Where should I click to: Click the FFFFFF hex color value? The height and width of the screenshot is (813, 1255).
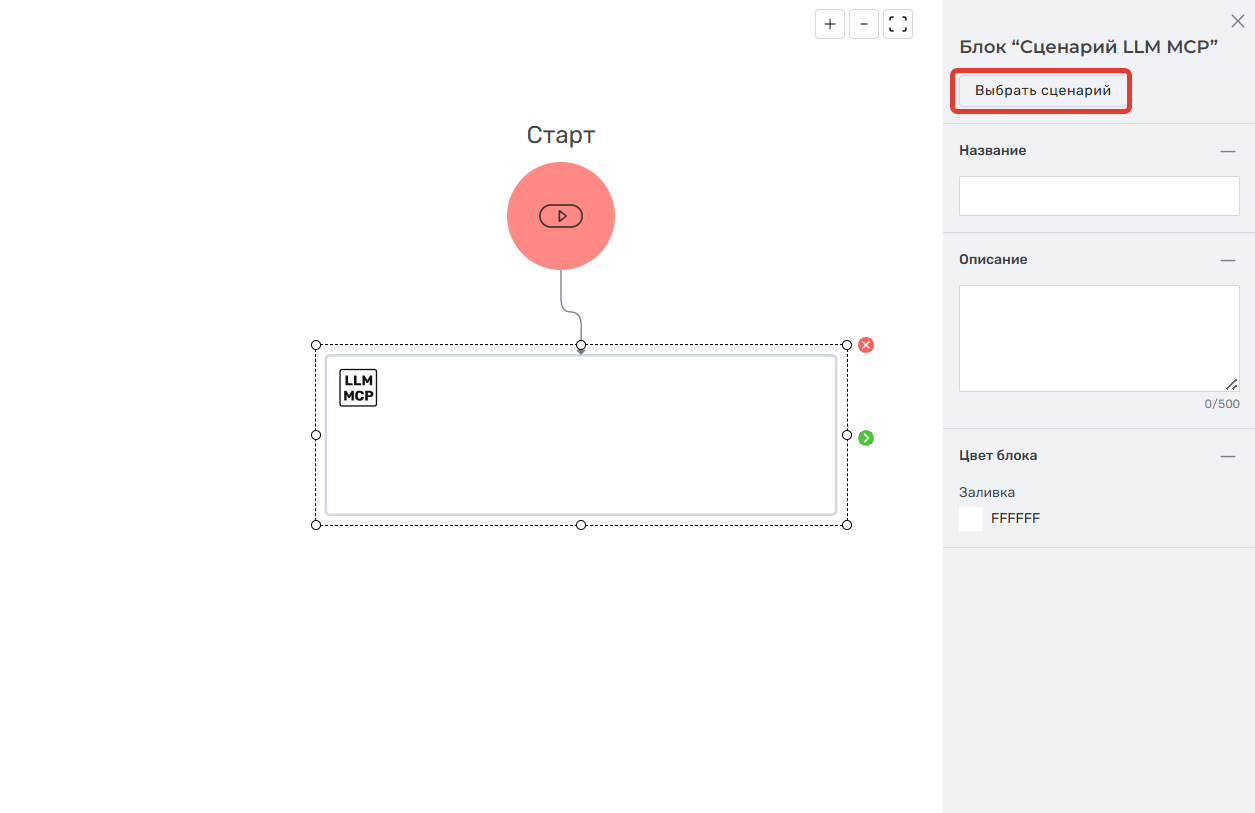(1015, 519)
